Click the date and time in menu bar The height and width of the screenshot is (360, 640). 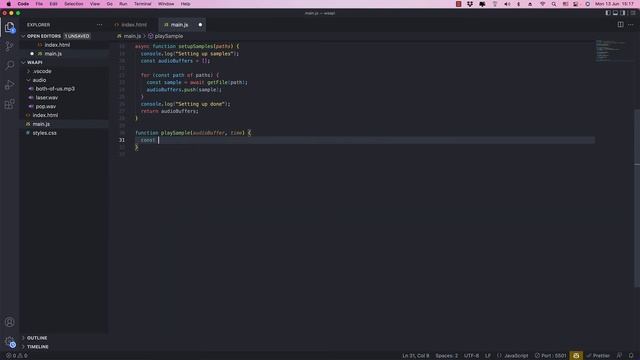tap(614, 4)
